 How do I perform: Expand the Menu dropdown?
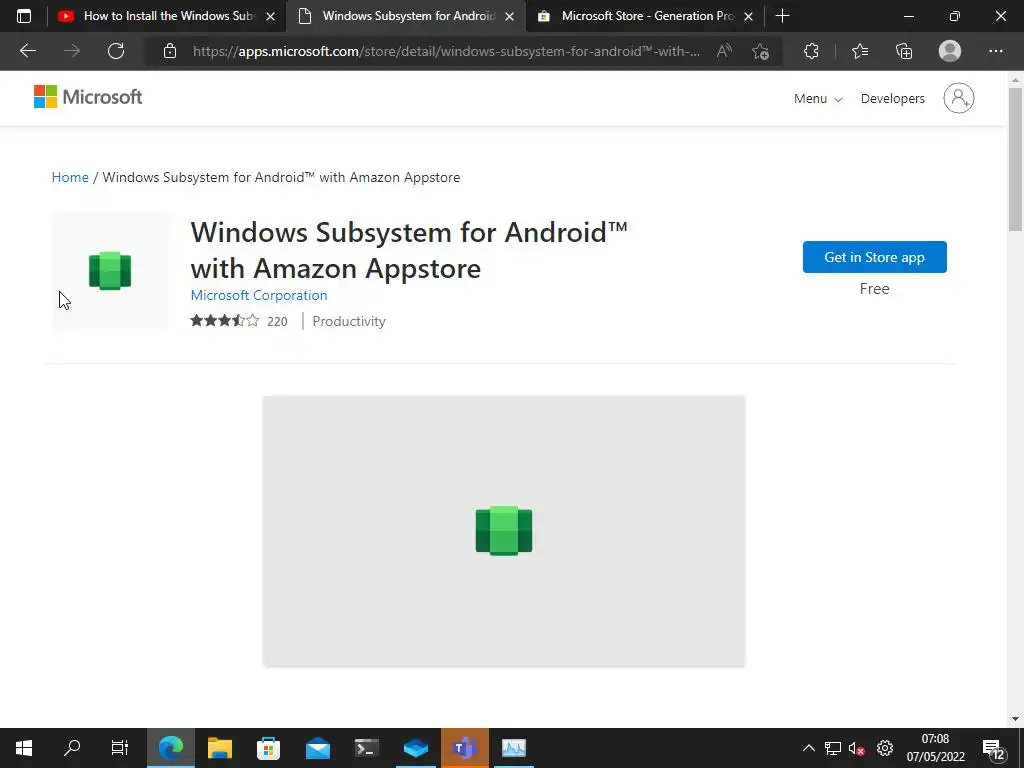coord(818,99)
